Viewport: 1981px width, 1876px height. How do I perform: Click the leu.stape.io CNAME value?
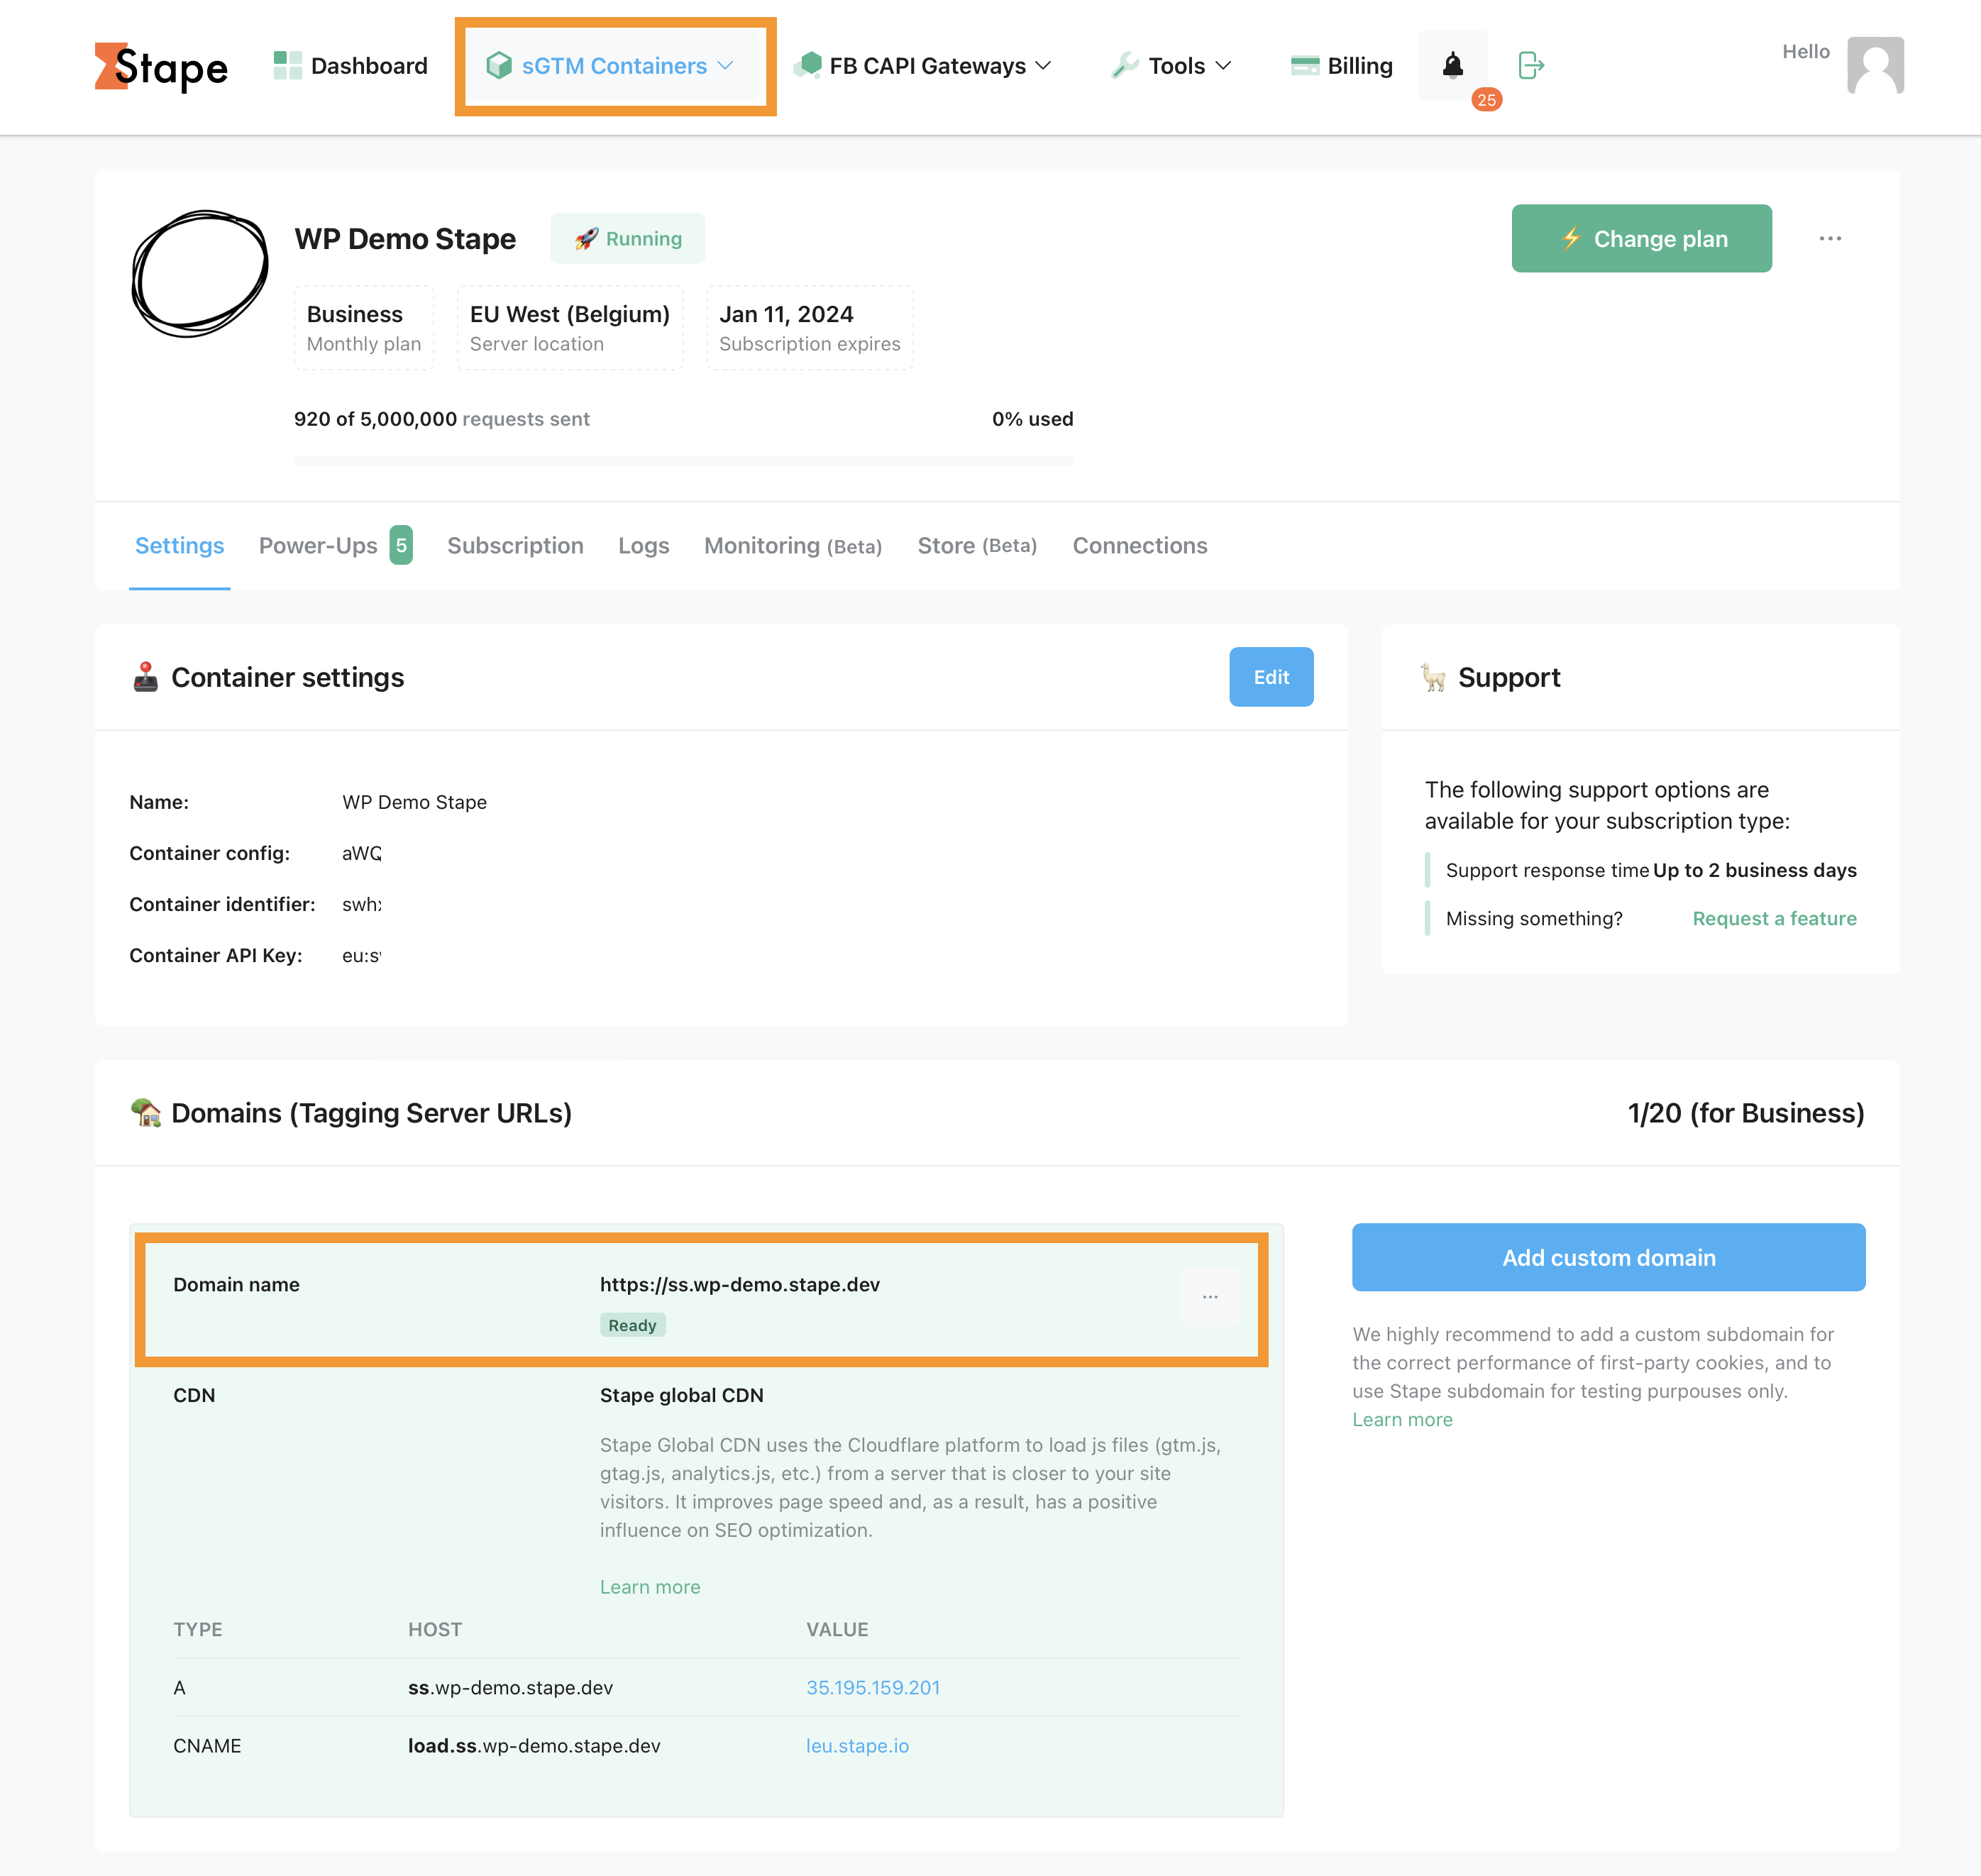(x=857, y=1746)
